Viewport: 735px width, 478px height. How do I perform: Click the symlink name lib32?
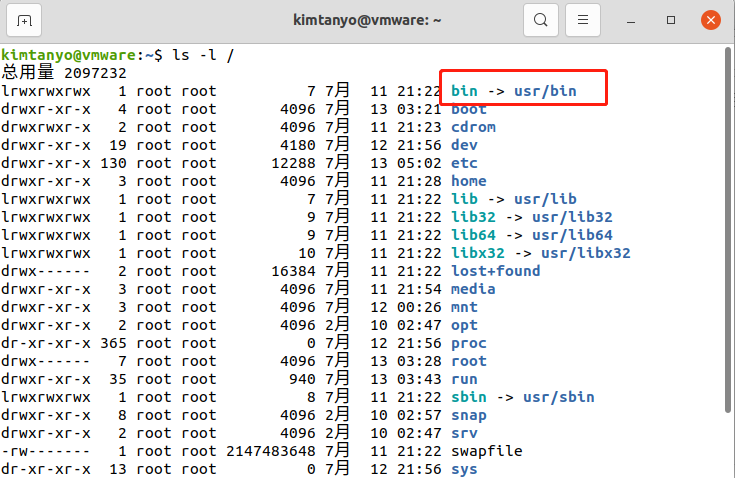[x=473, y=217]
